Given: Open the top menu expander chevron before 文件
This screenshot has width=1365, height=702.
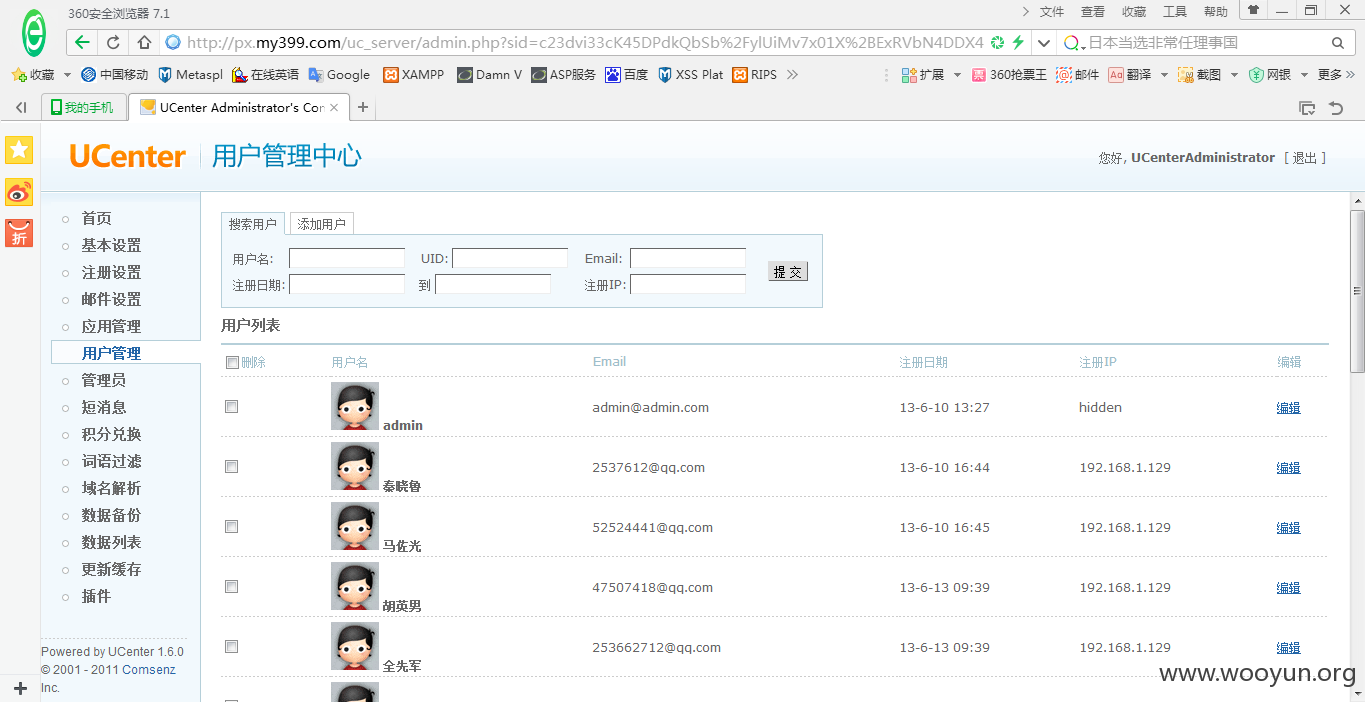Looking at the screenshot, I should pyautogui.click(x=1025, y=12).
